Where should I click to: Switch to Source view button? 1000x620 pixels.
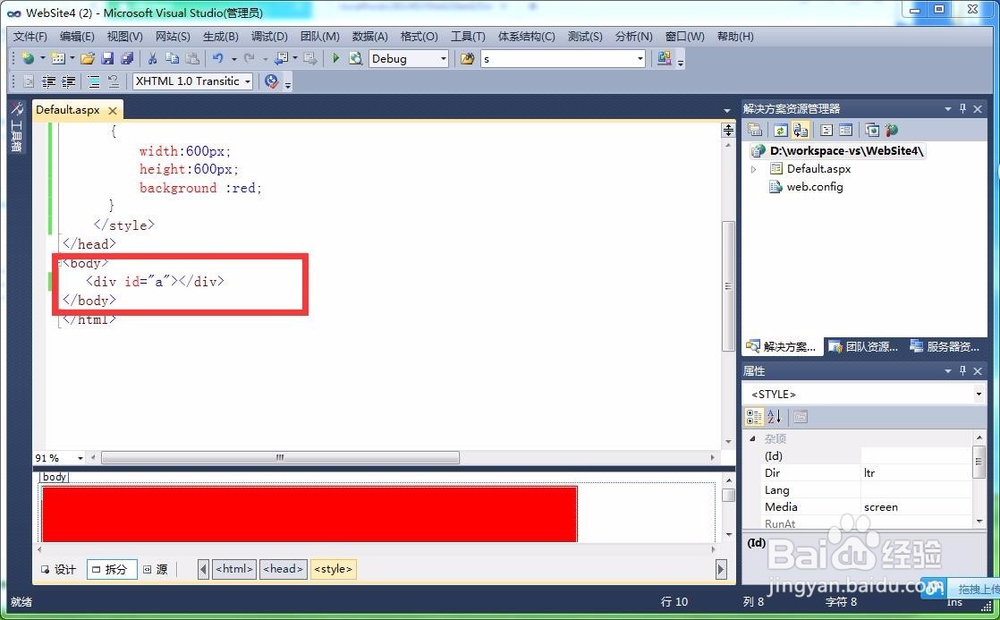[156, 569]
